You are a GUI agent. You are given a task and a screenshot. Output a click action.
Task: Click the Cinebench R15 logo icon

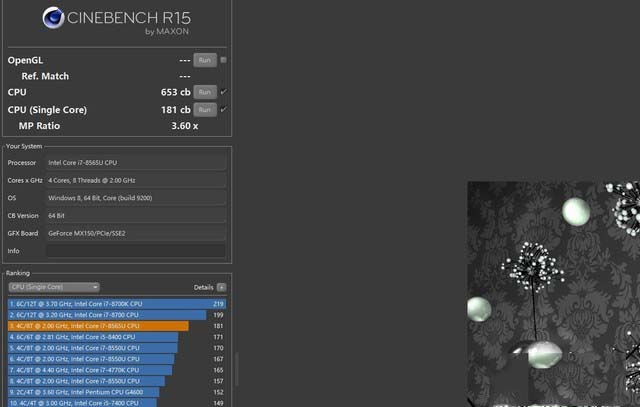[53, 18]
